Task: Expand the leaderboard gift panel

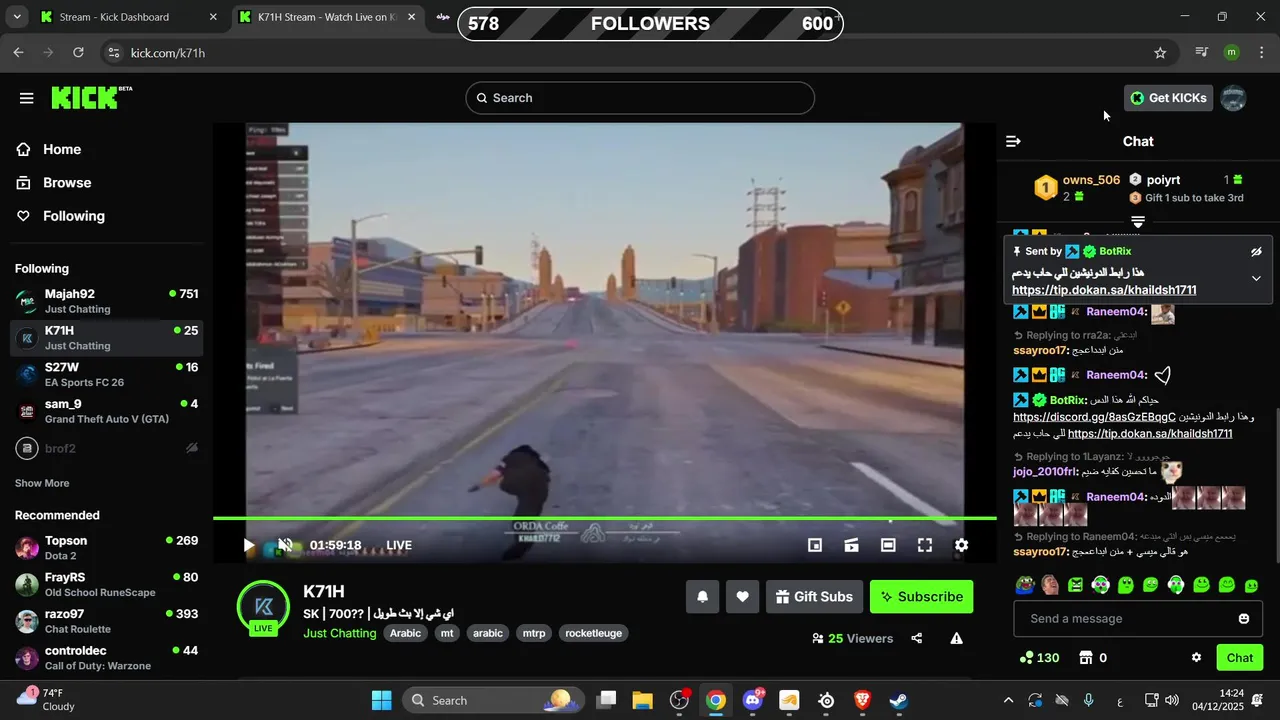Action: click(1138, 222)
